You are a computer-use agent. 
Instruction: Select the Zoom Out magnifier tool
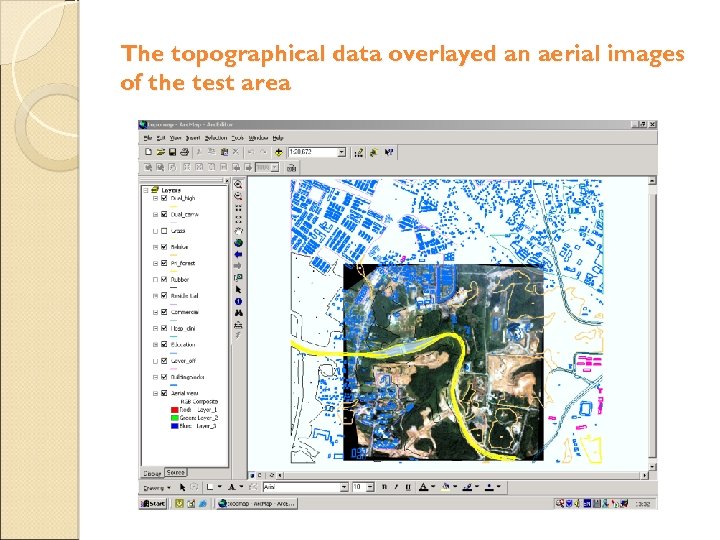click(238, 196)
